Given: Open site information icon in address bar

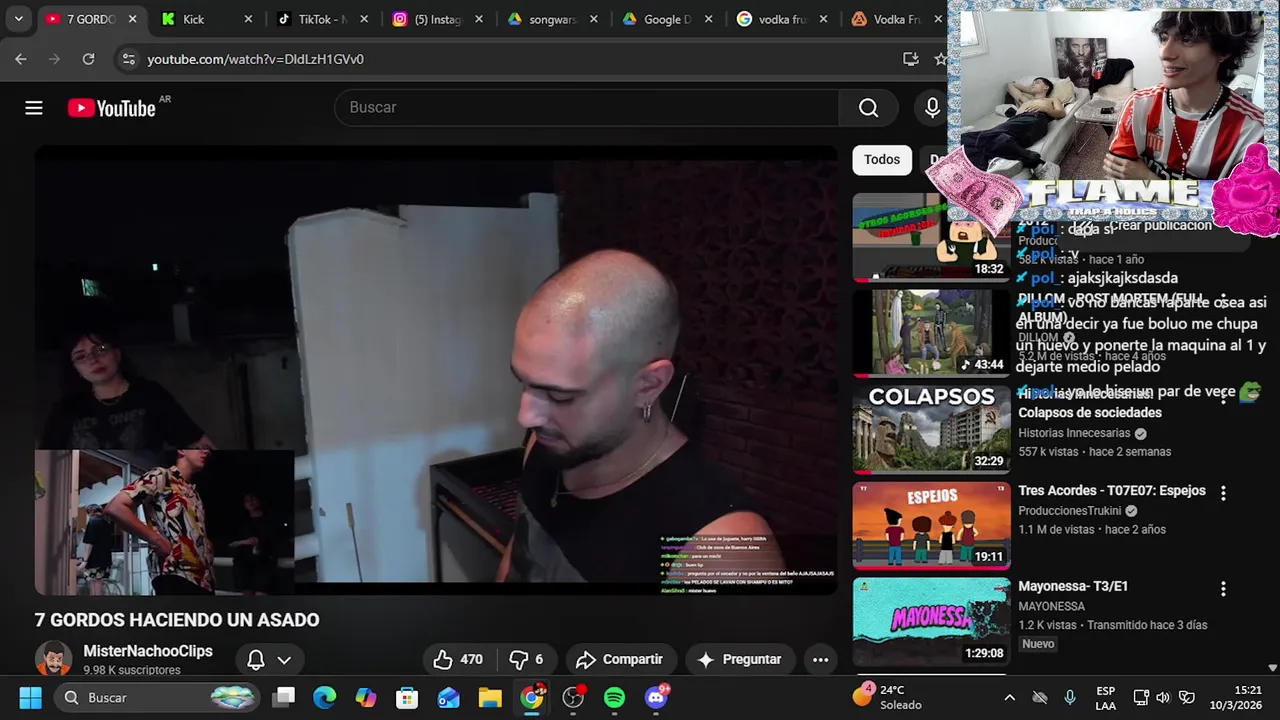Looking at the screenshot, I should coord(128,59).
